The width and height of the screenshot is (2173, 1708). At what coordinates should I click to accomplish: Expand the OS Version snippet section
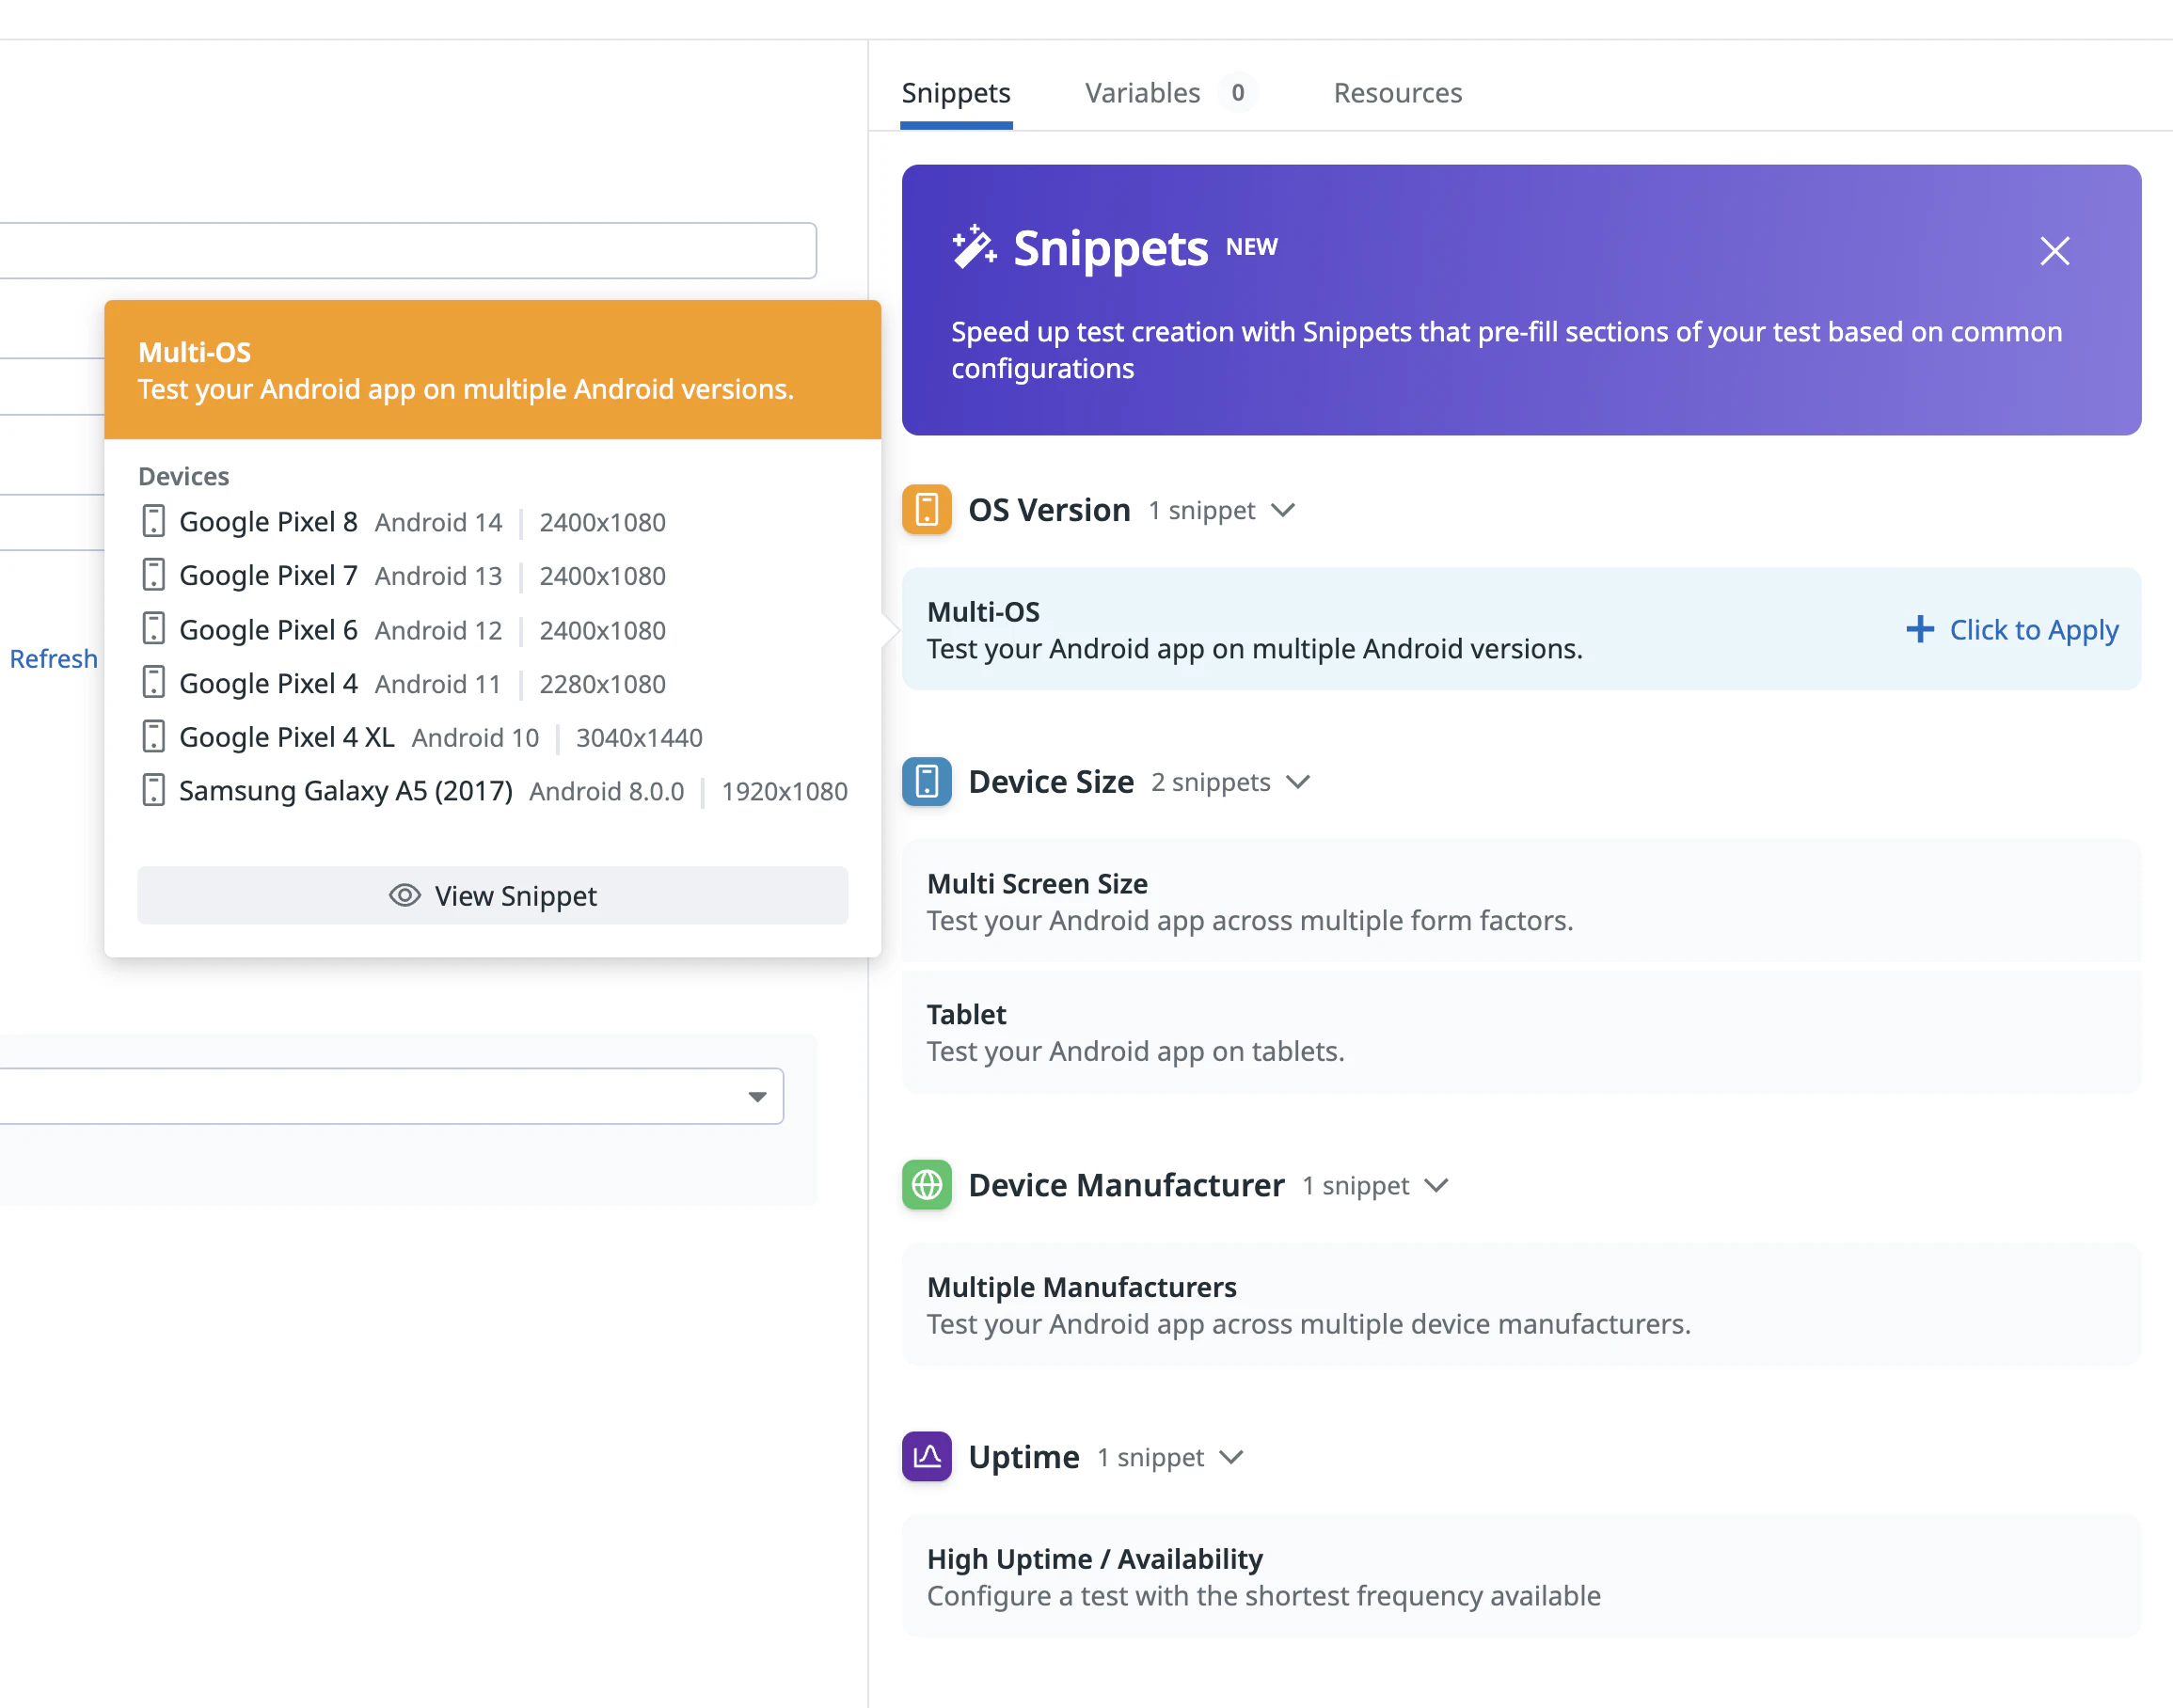1284,510
